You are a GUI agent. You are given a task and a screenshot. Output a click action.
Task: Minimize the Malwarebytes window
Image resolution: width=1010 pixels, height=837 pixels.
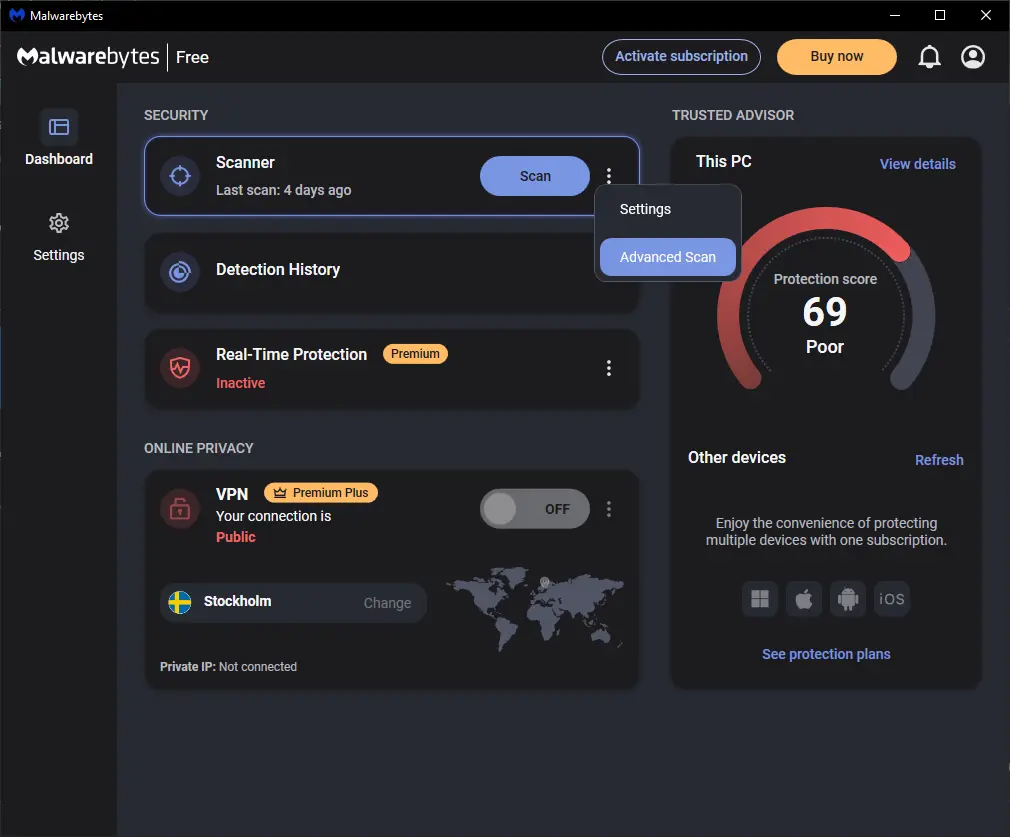pyautogui.click(x=895, y=15)
